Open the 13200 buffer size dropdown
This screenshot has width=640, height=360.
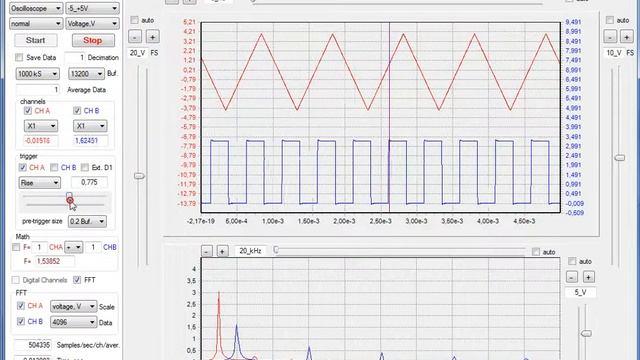pos(87,74)
